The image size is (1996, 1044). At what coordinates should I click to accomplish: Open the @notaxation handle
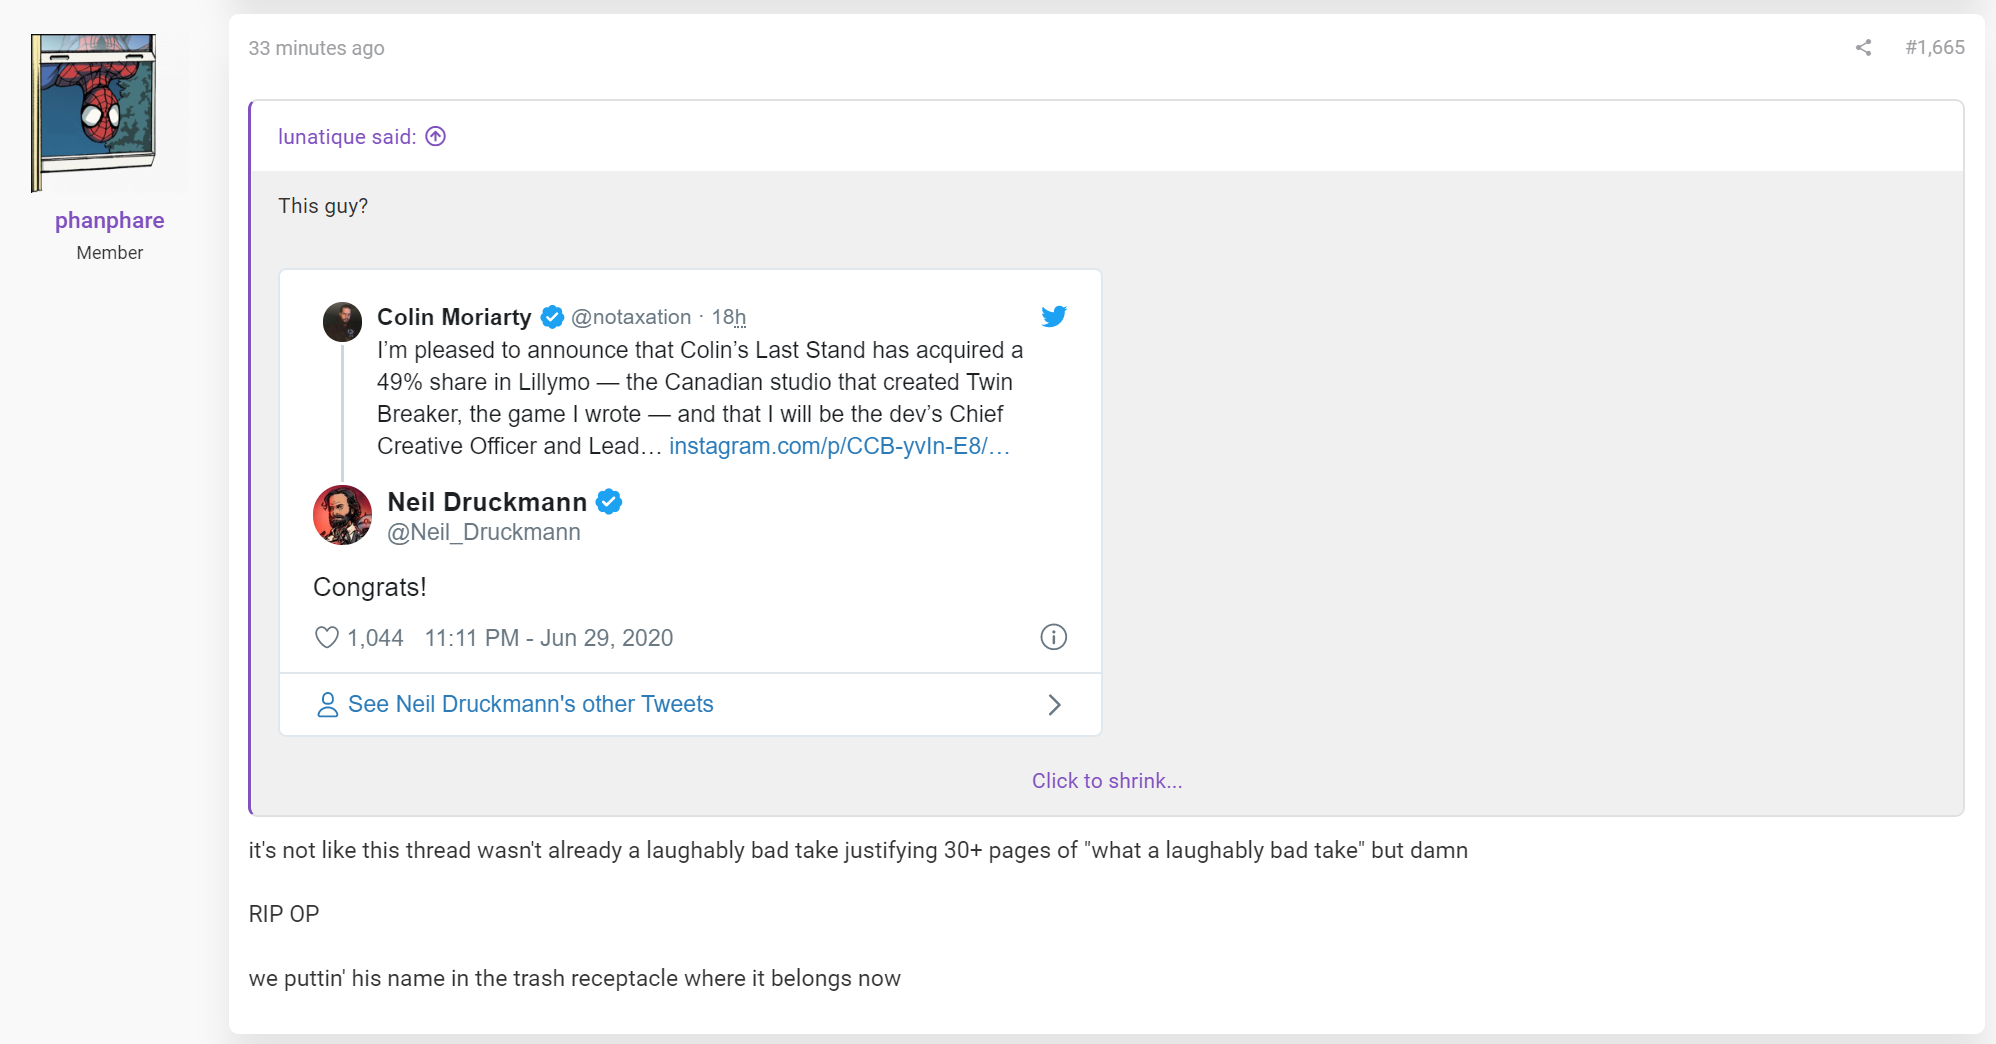tap(631, 317)
